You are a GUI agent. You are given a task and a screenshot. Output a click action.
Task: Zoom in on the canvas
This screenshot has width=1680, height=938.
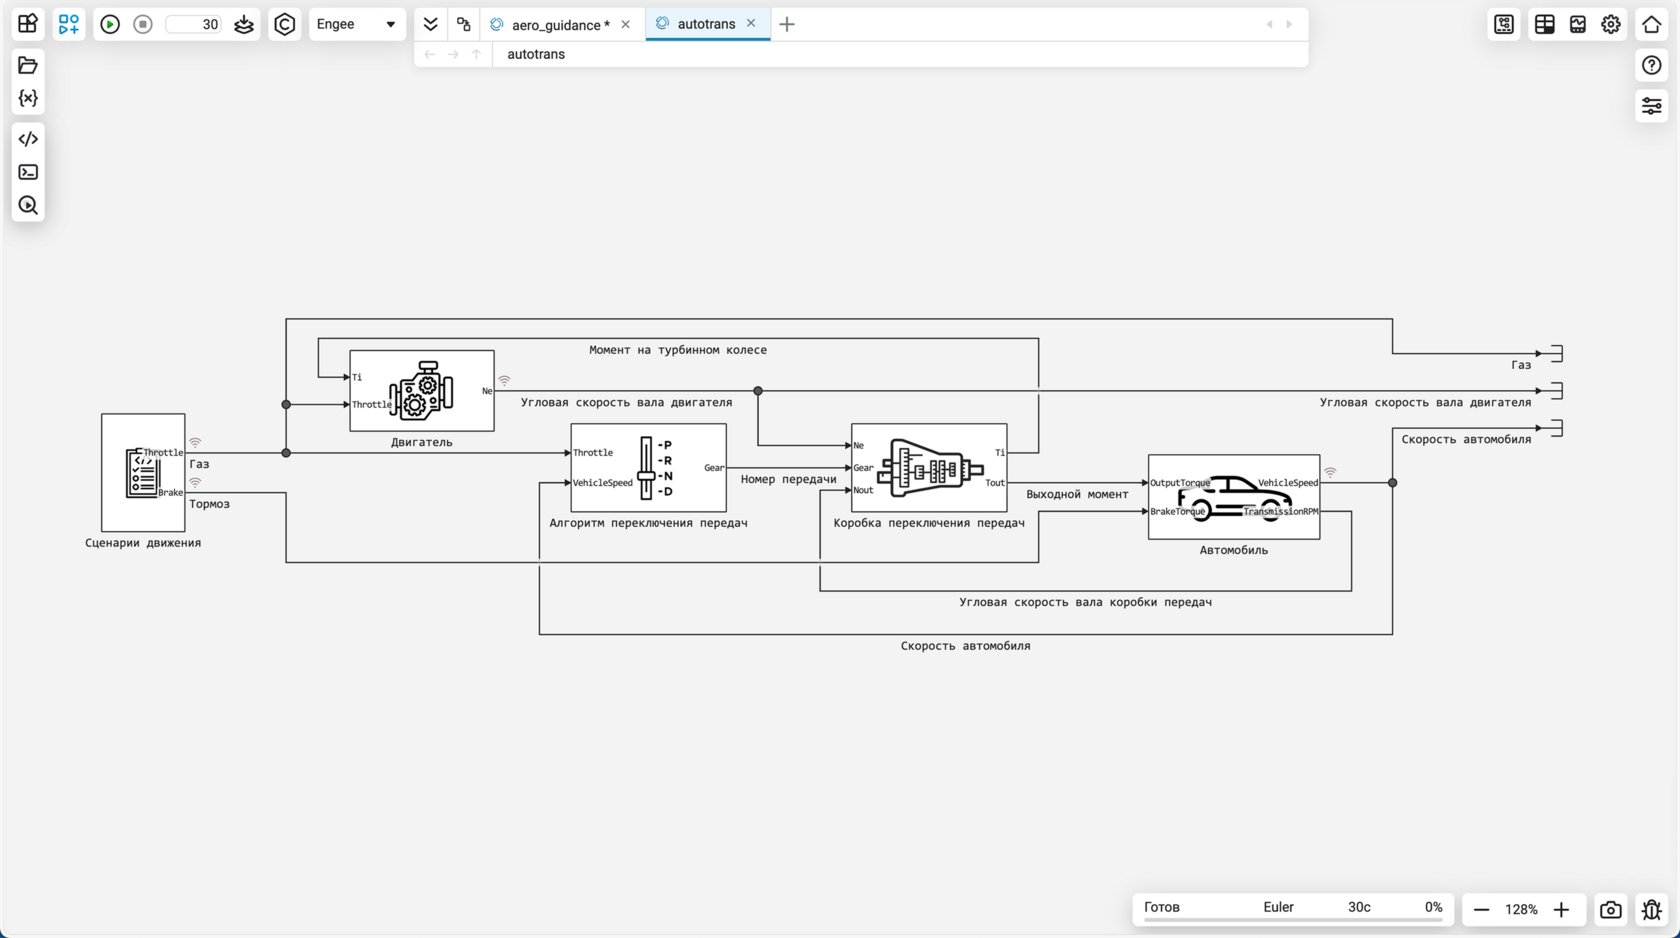click(1561, 910)
